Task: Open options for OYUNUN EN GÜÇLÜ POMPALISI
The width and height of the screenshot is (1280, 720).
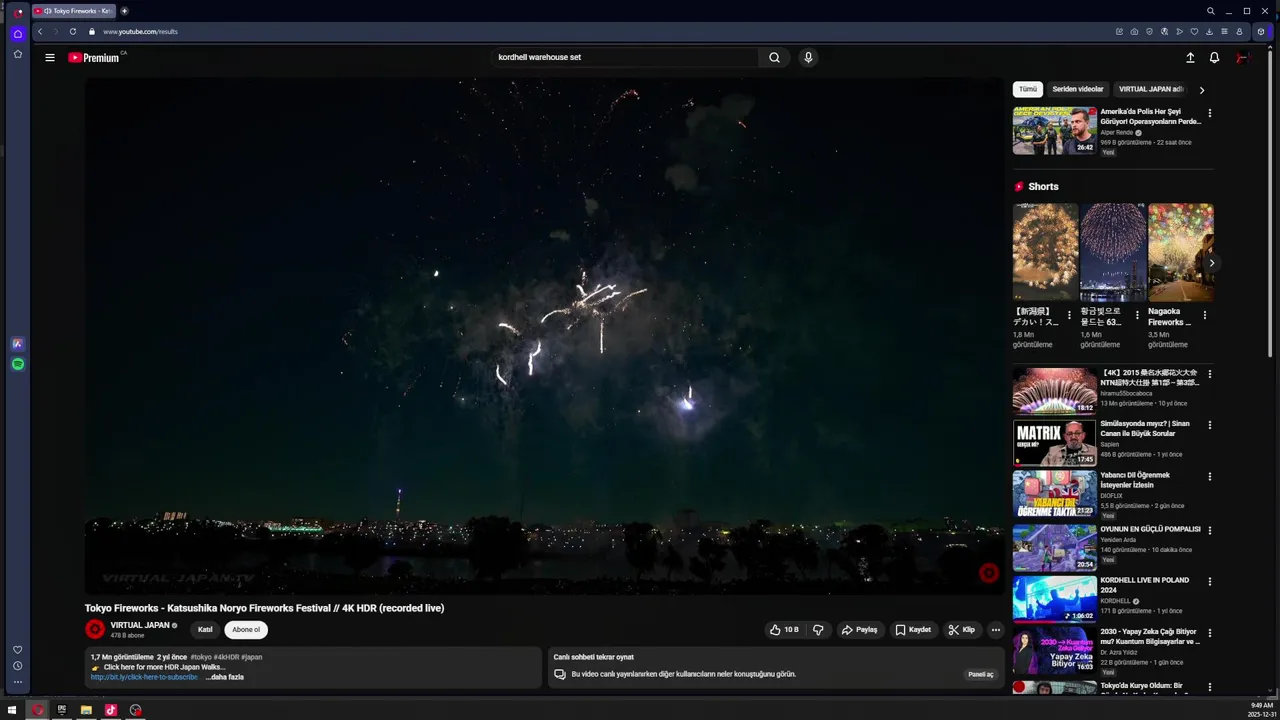Action: (x=1210, y=529)
